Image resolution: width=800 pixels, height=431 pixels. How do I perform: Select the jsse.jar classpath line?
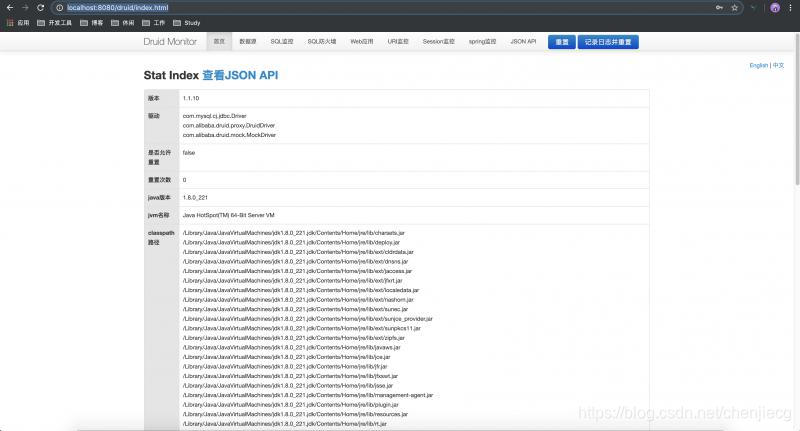click(288, 386)
